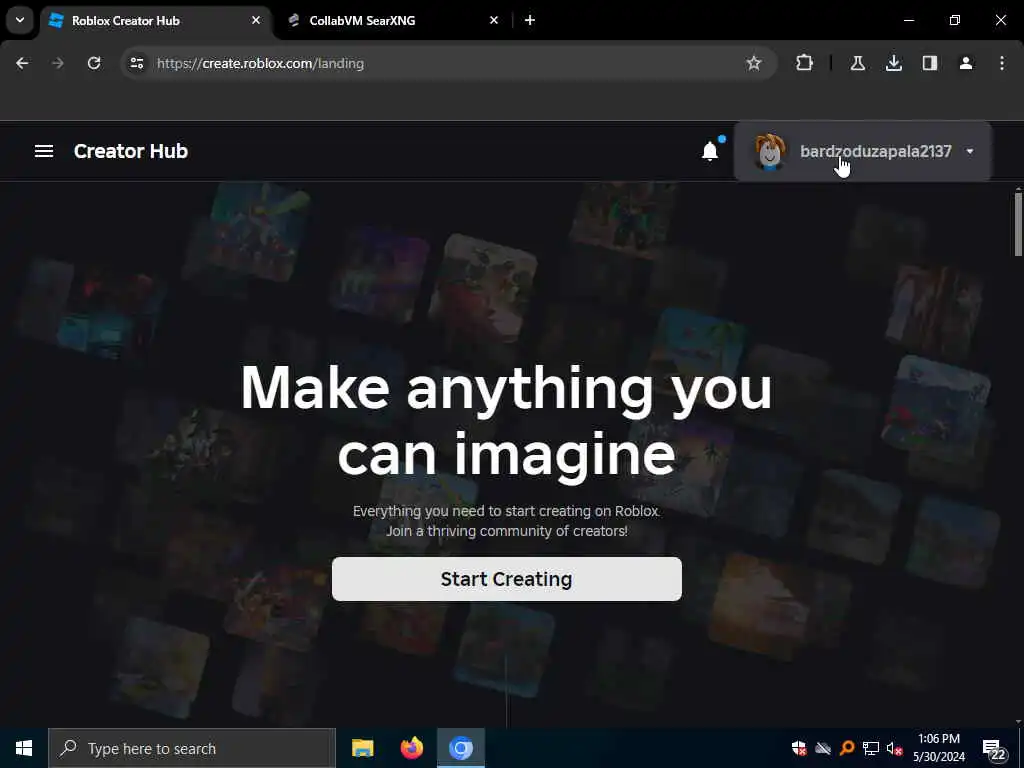
Task: Go back to the previous page
Action: click(x=22, y=63)
